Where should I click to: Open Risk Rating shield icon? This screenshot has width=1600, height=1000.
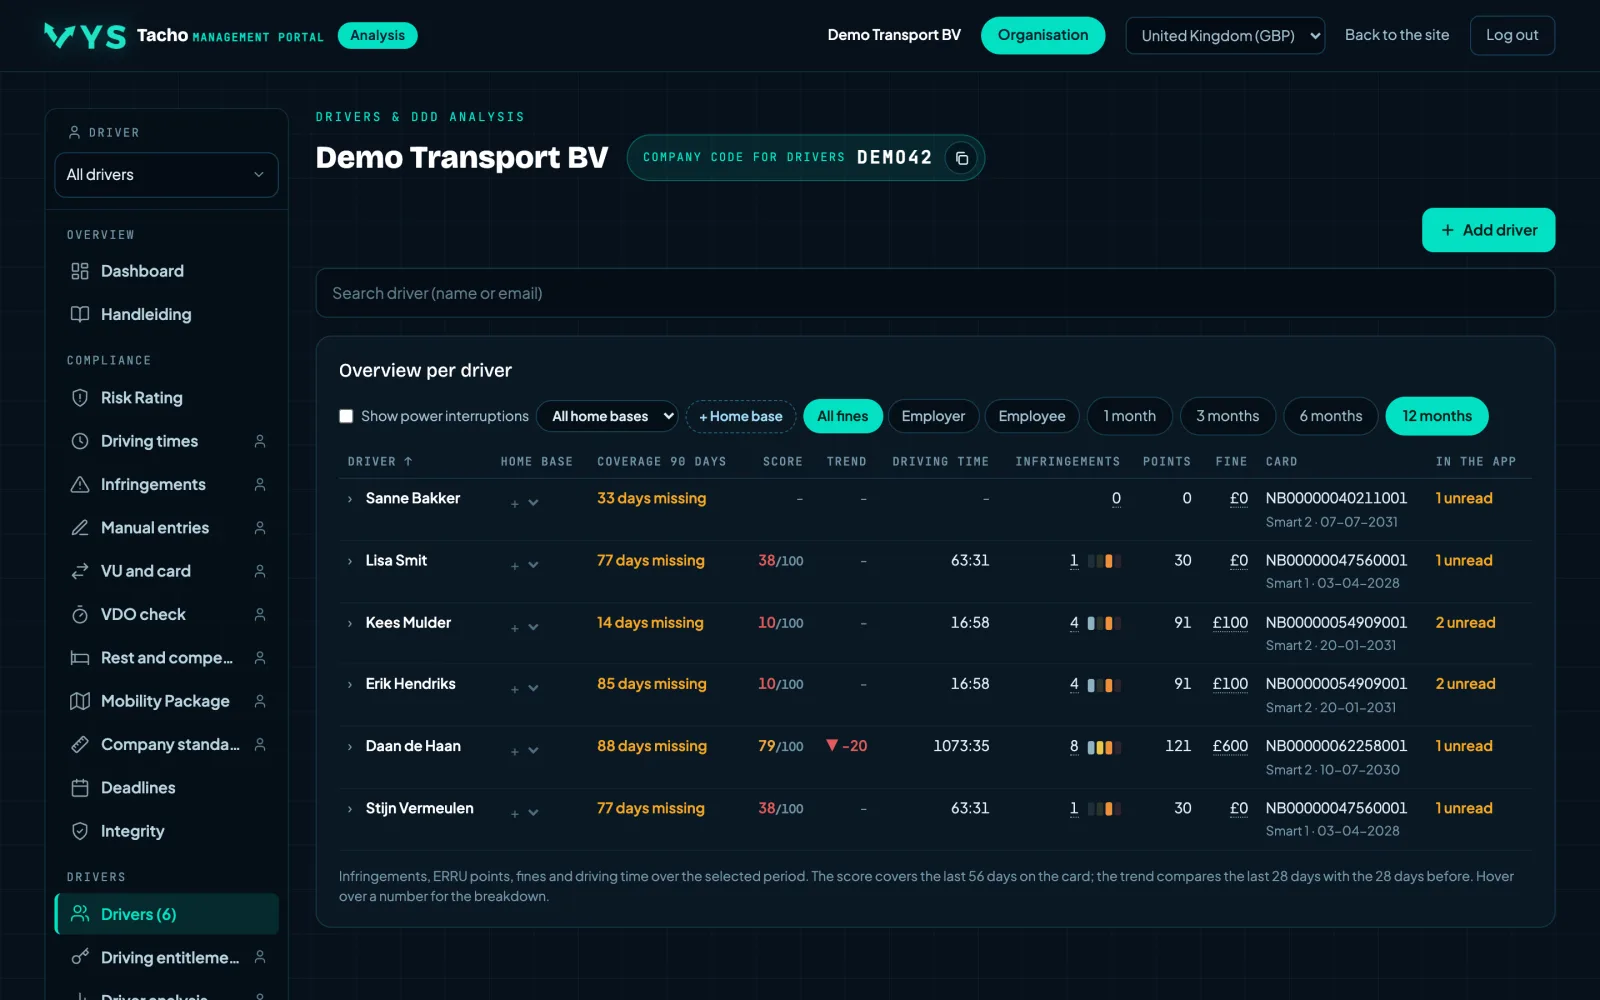(x=80, y=398)
